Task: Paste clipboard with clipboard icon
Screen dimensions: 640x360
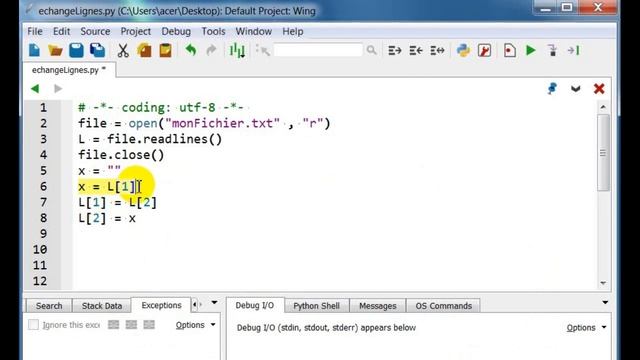Action: pos(165,51)
